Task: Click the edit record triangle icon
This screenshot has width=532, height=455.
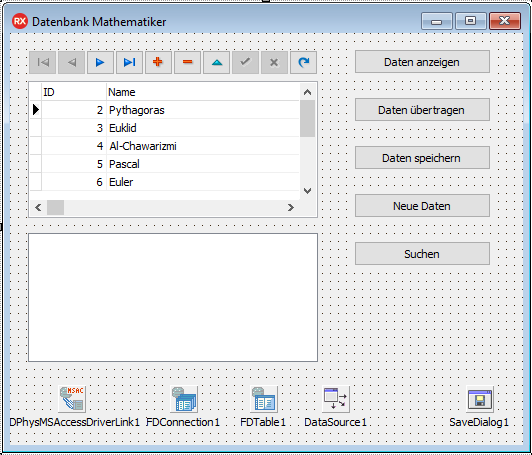Action: [x=216, y=62]
